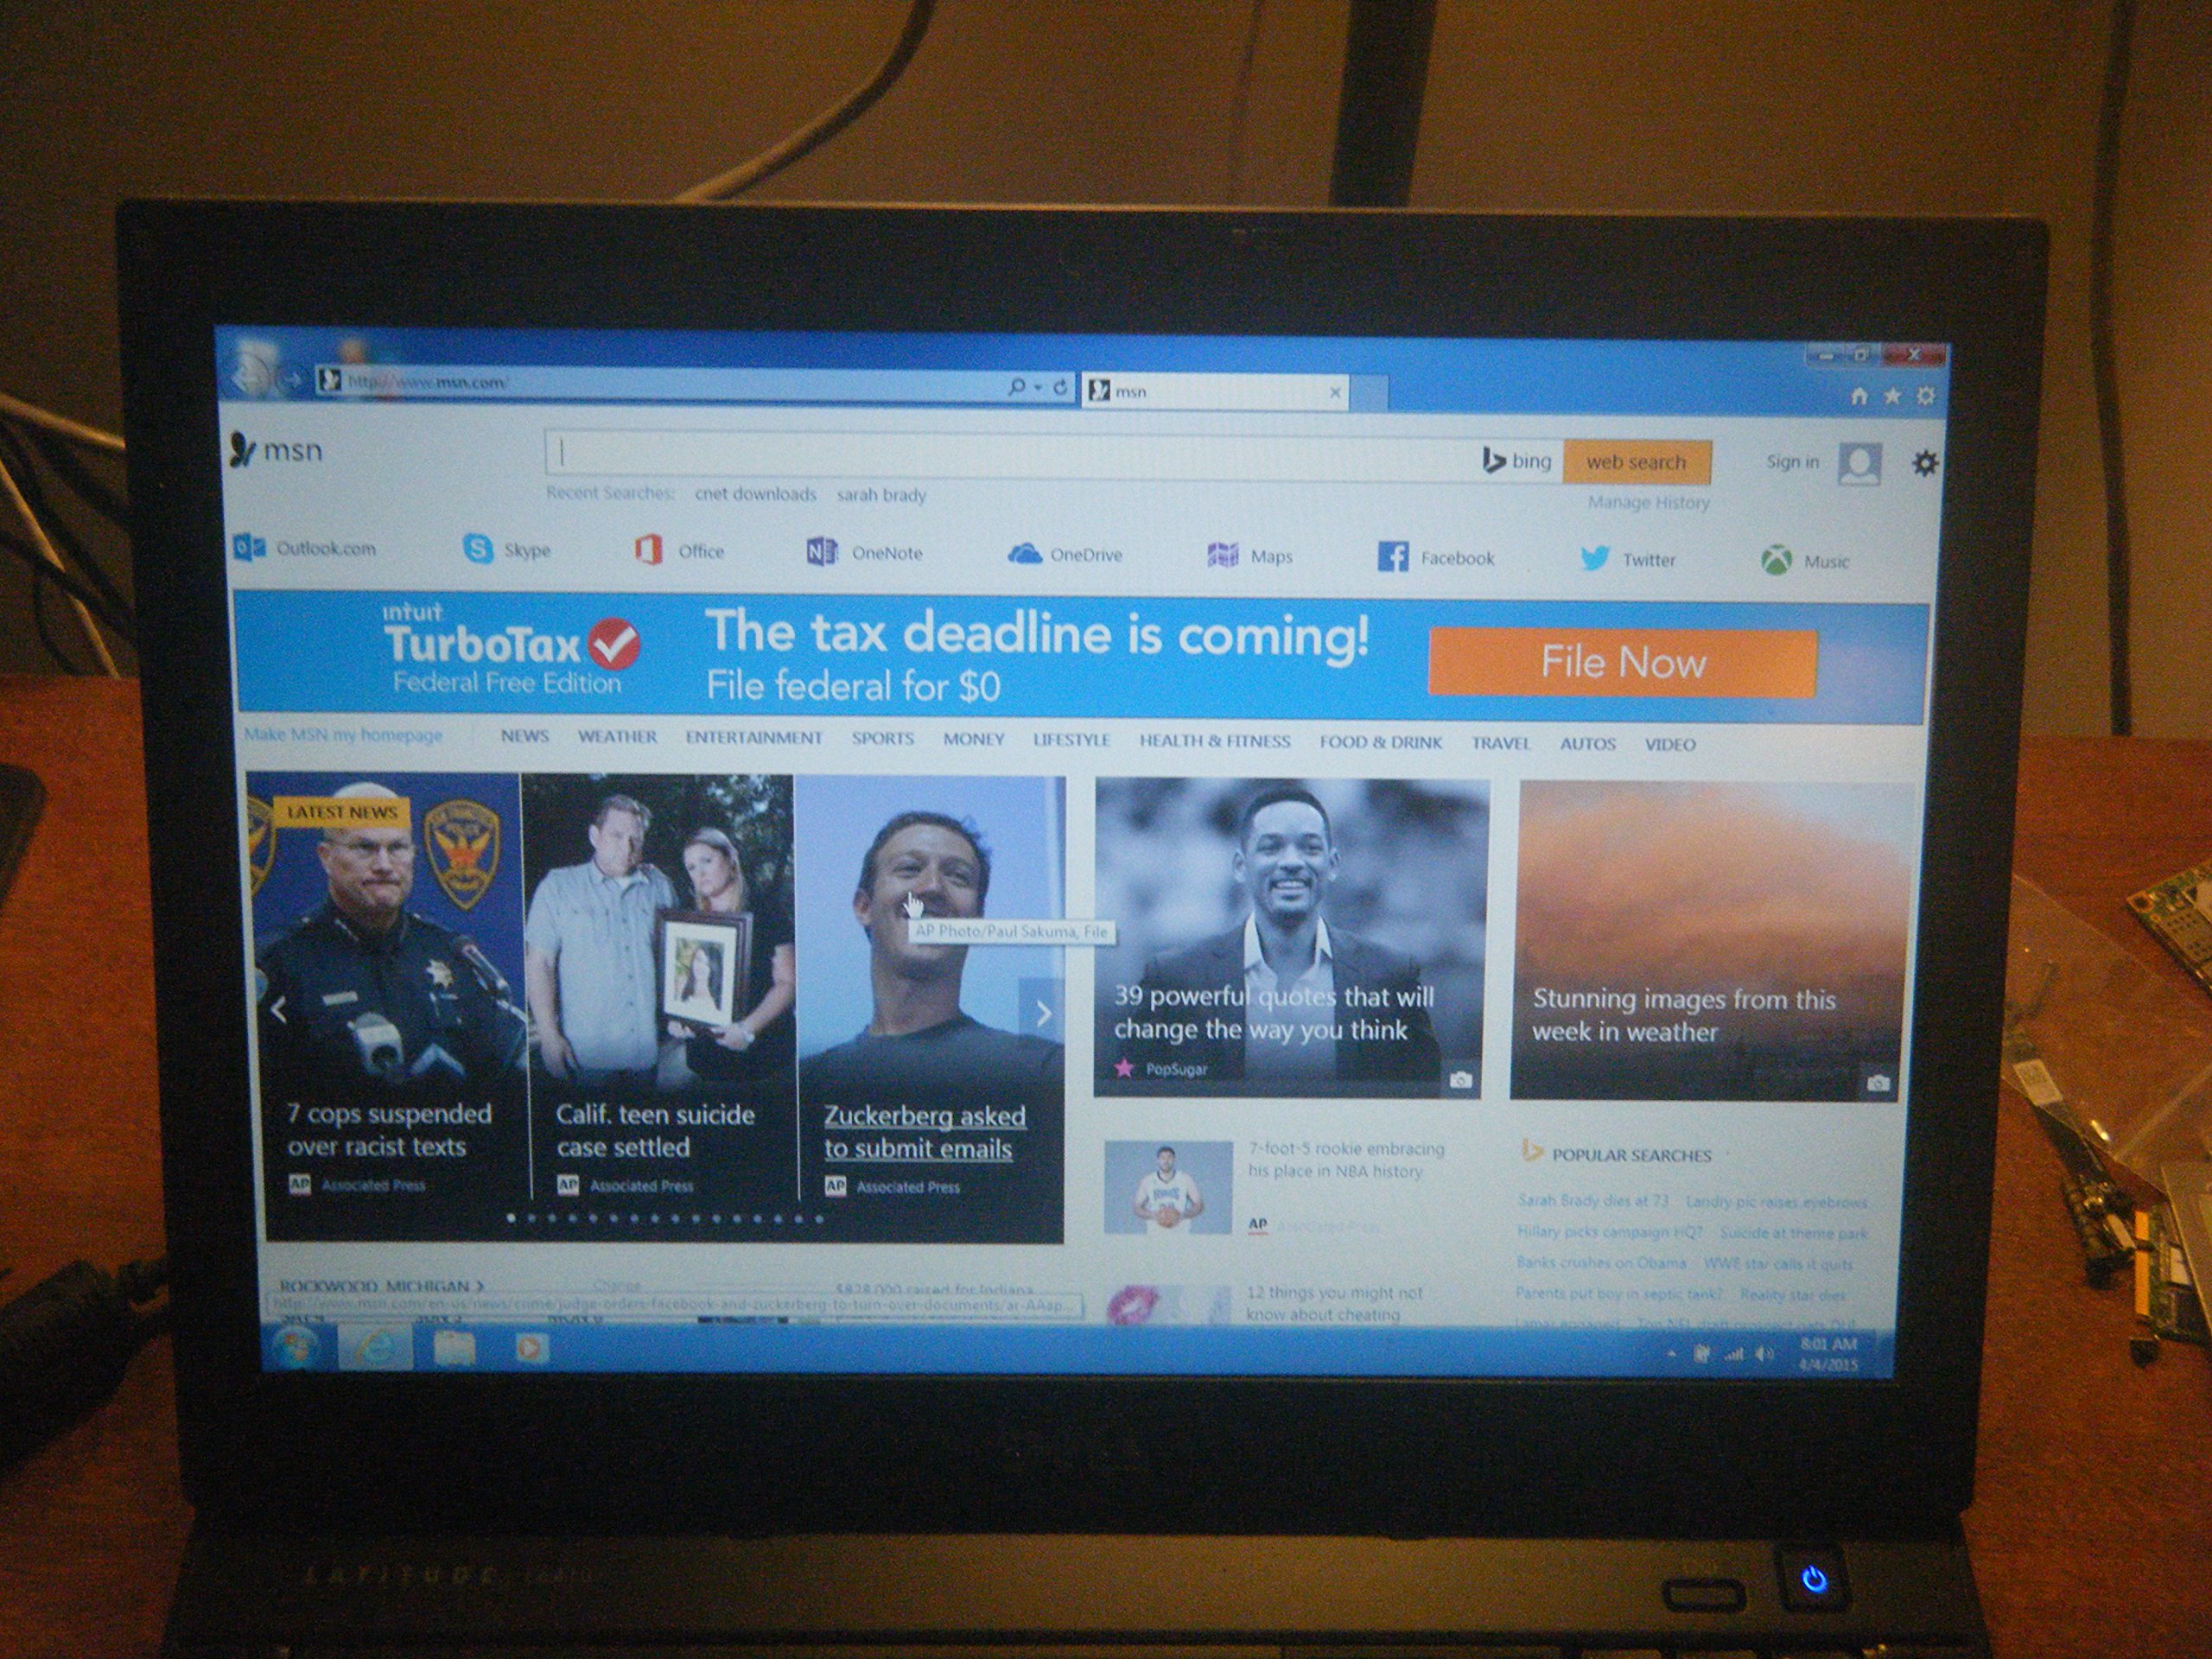Open Zuckerberg asked to submit emails story

(924, 1132)
